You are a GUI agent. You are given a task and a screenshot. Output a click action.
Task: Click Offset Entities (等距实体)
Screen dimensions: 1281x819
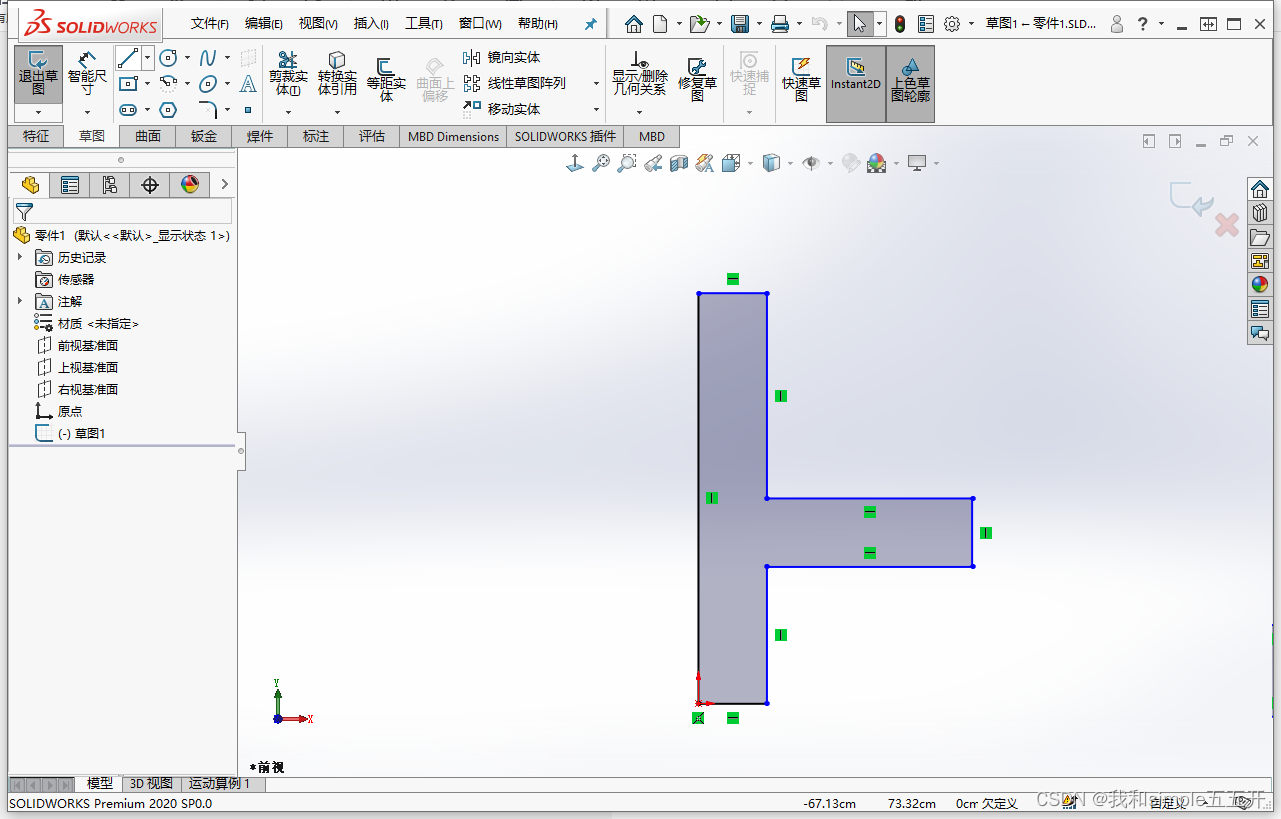pyautogui.click(x=386, y=78)
